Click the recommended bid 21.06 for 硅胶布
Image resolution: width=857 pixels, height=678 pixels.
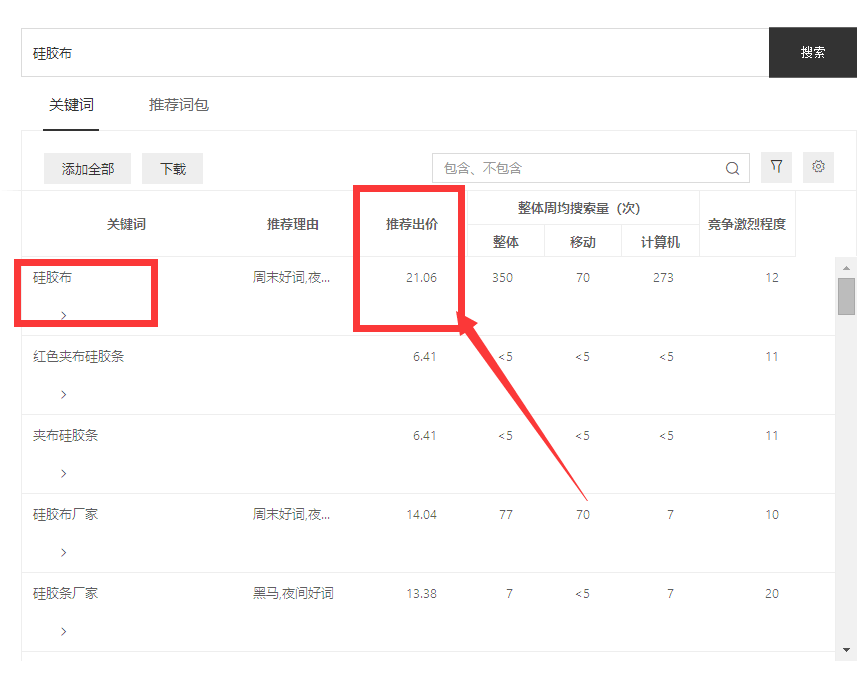click(x=420, y=278)
